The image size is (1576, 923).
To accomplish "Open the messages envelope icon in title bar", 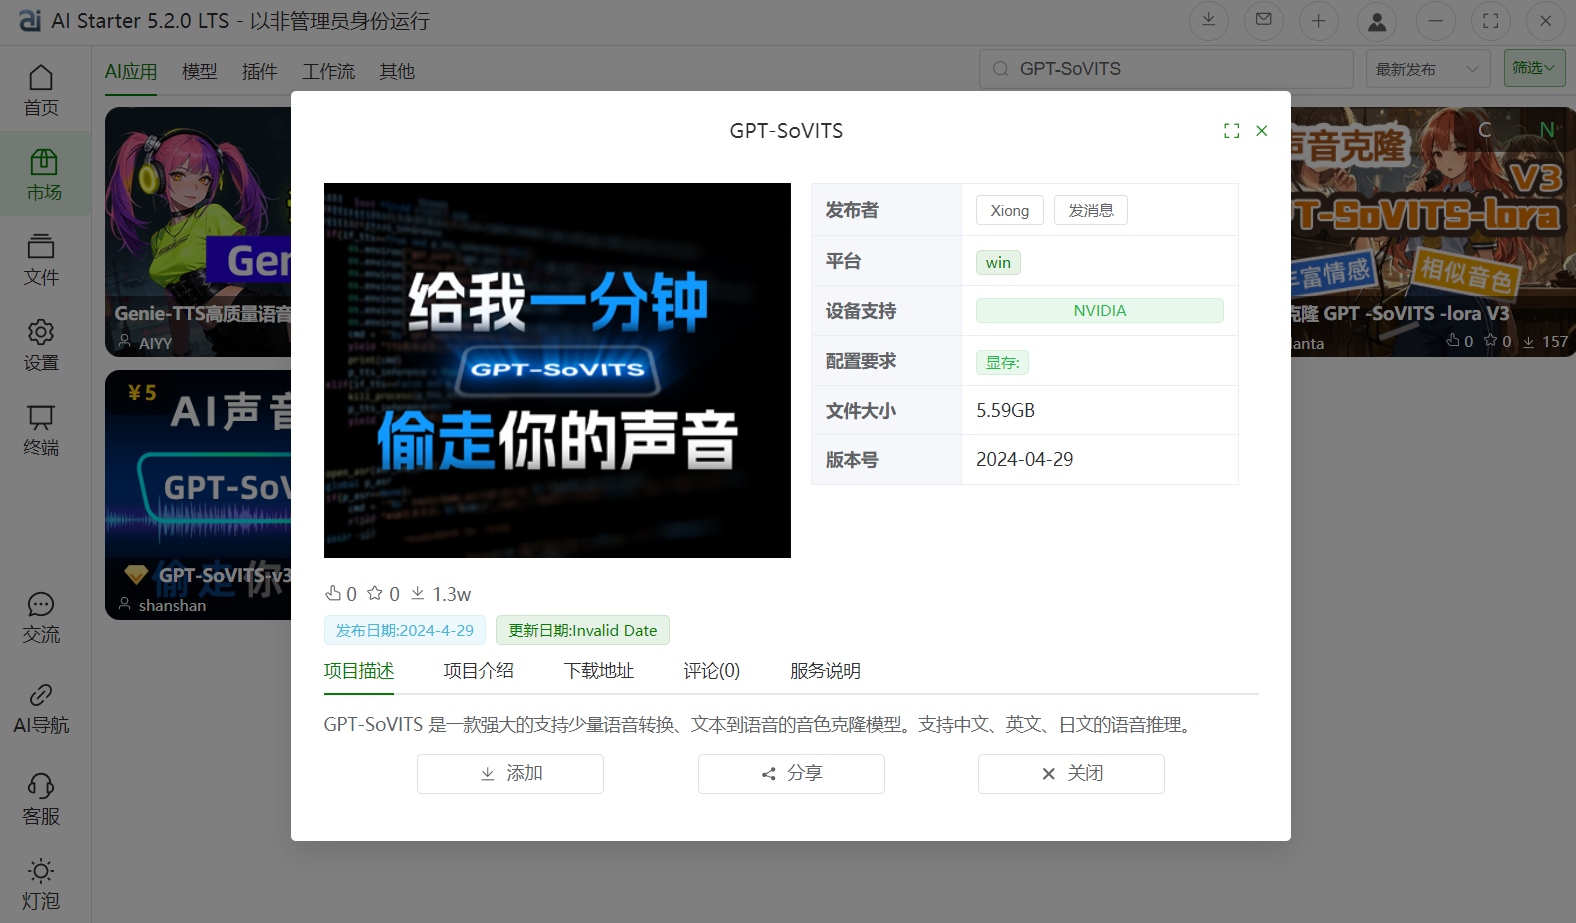I will click(1264, 20).
